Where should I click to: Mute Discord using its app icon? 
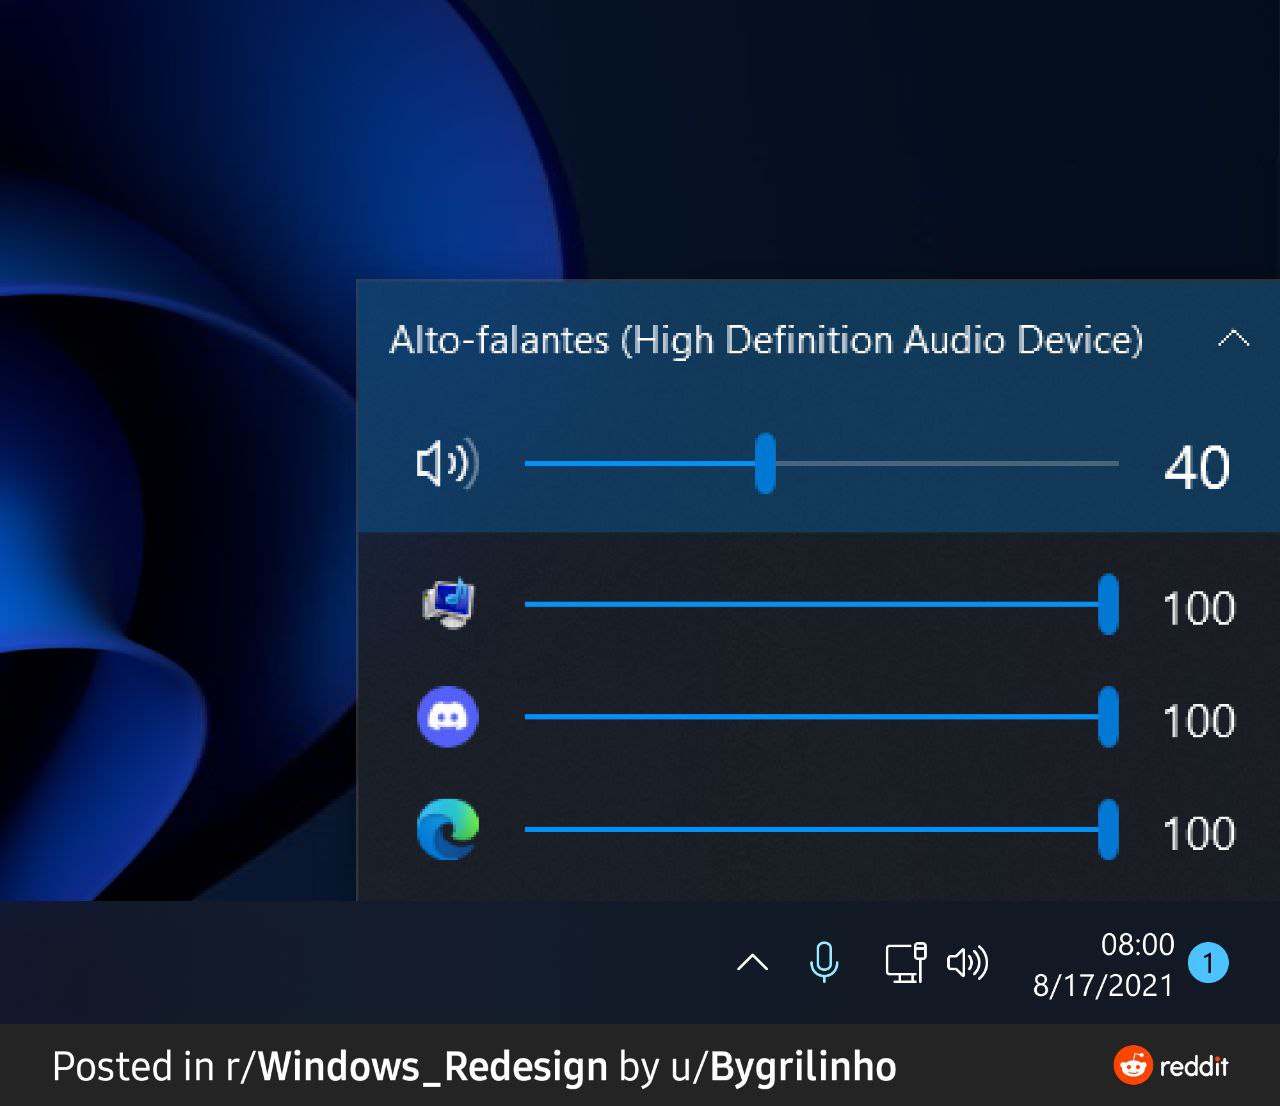pyautogui.click(x=448, y=717)
